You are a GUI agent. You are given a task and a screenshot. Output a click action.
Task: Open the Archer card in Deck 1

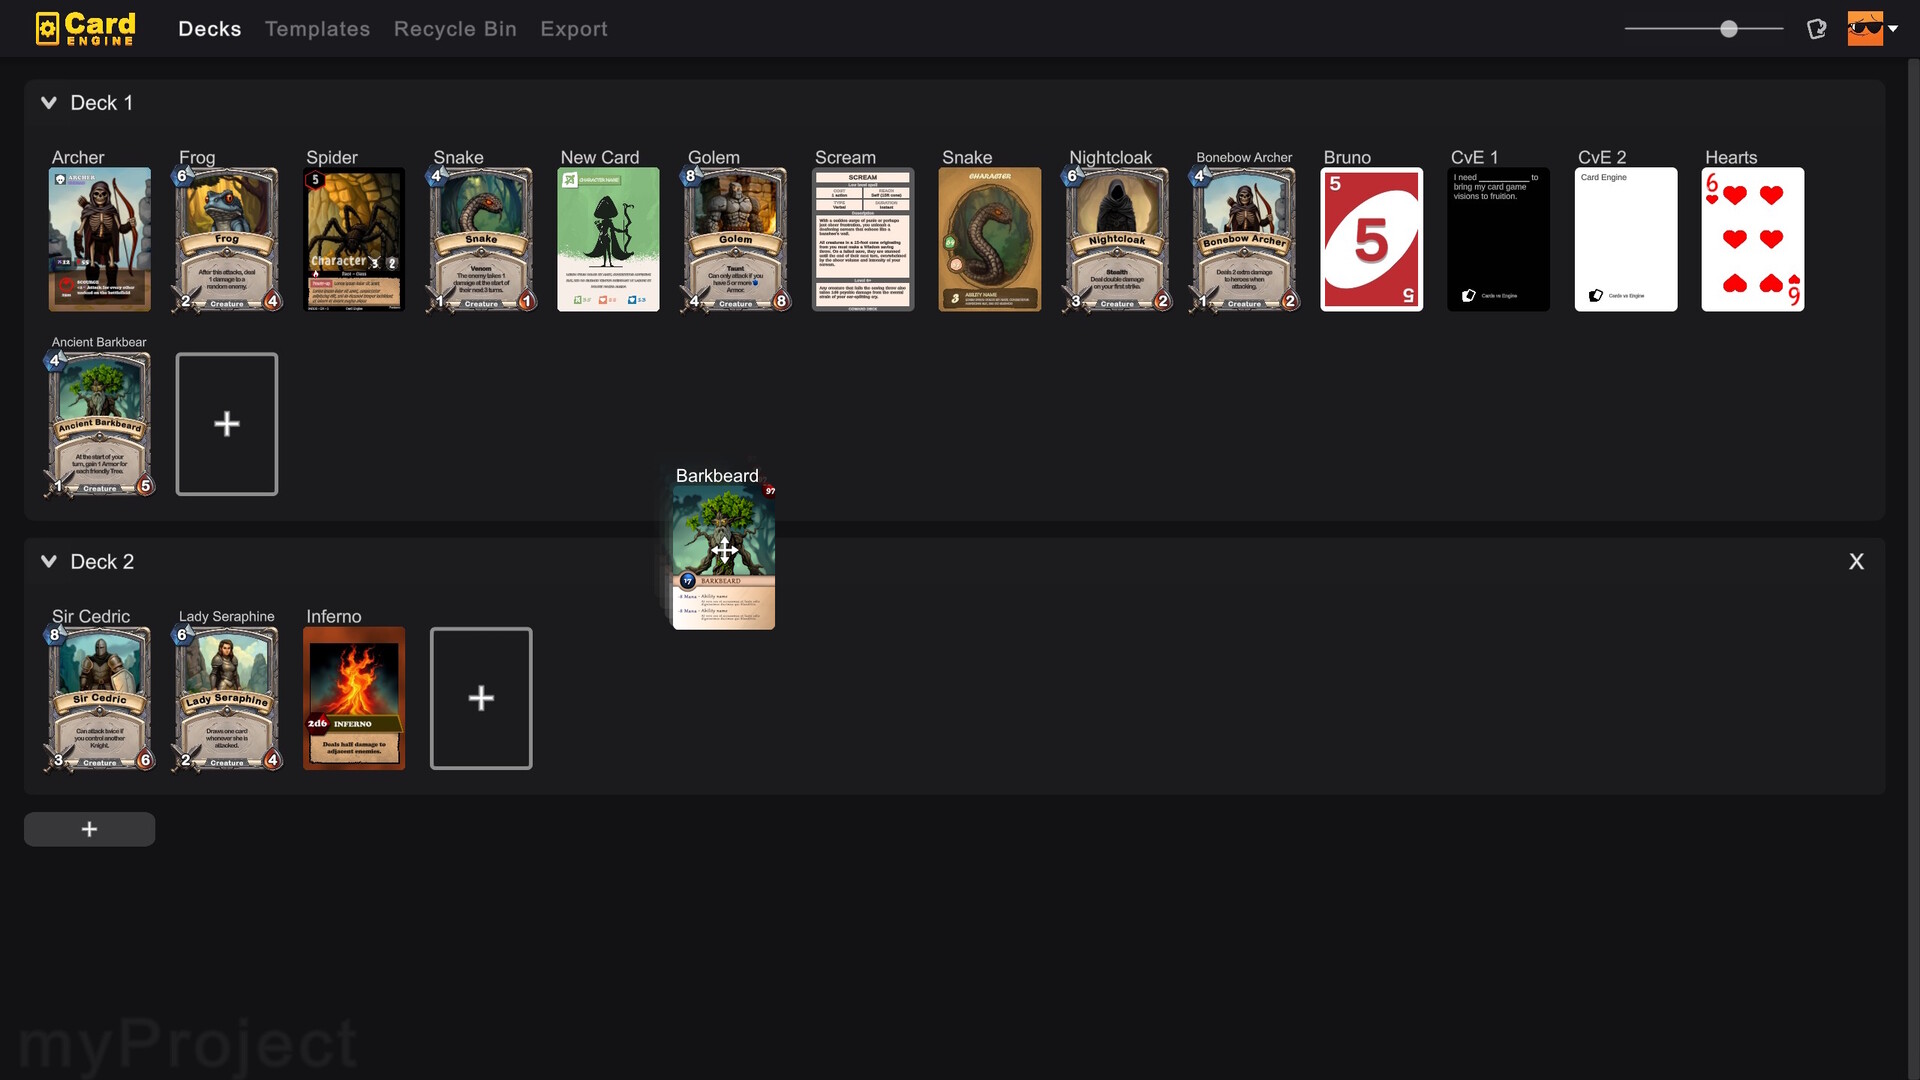(x=99, y=239)
